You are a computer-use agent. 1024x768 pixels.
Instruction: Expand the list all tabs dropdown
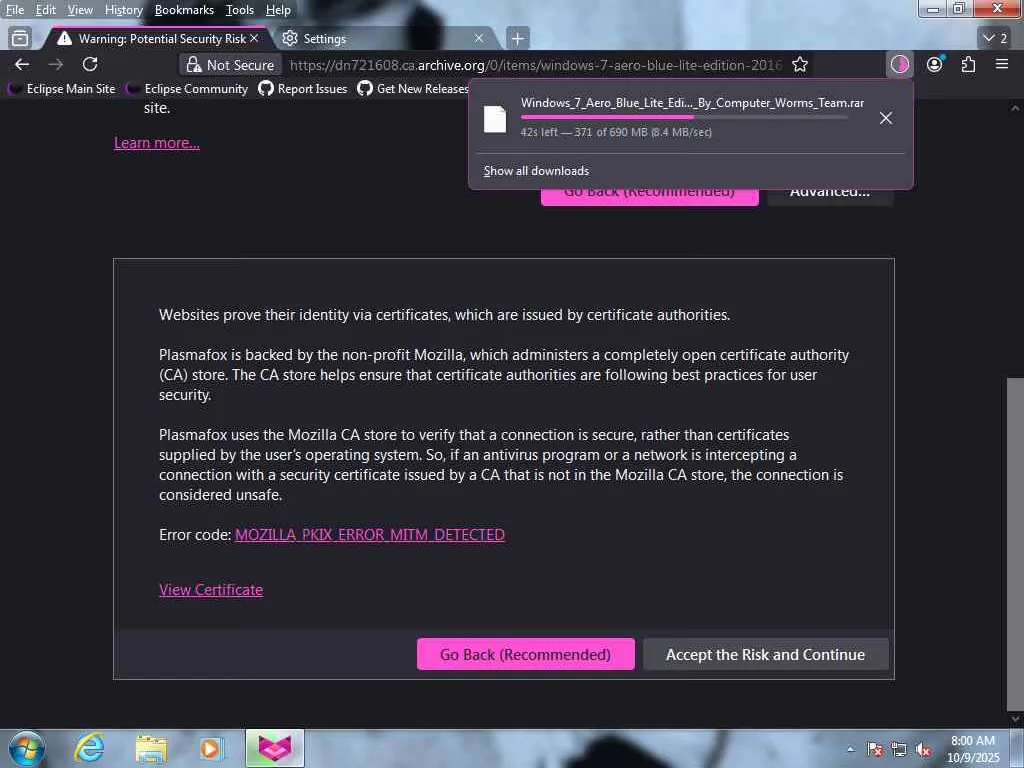(995, 39)
